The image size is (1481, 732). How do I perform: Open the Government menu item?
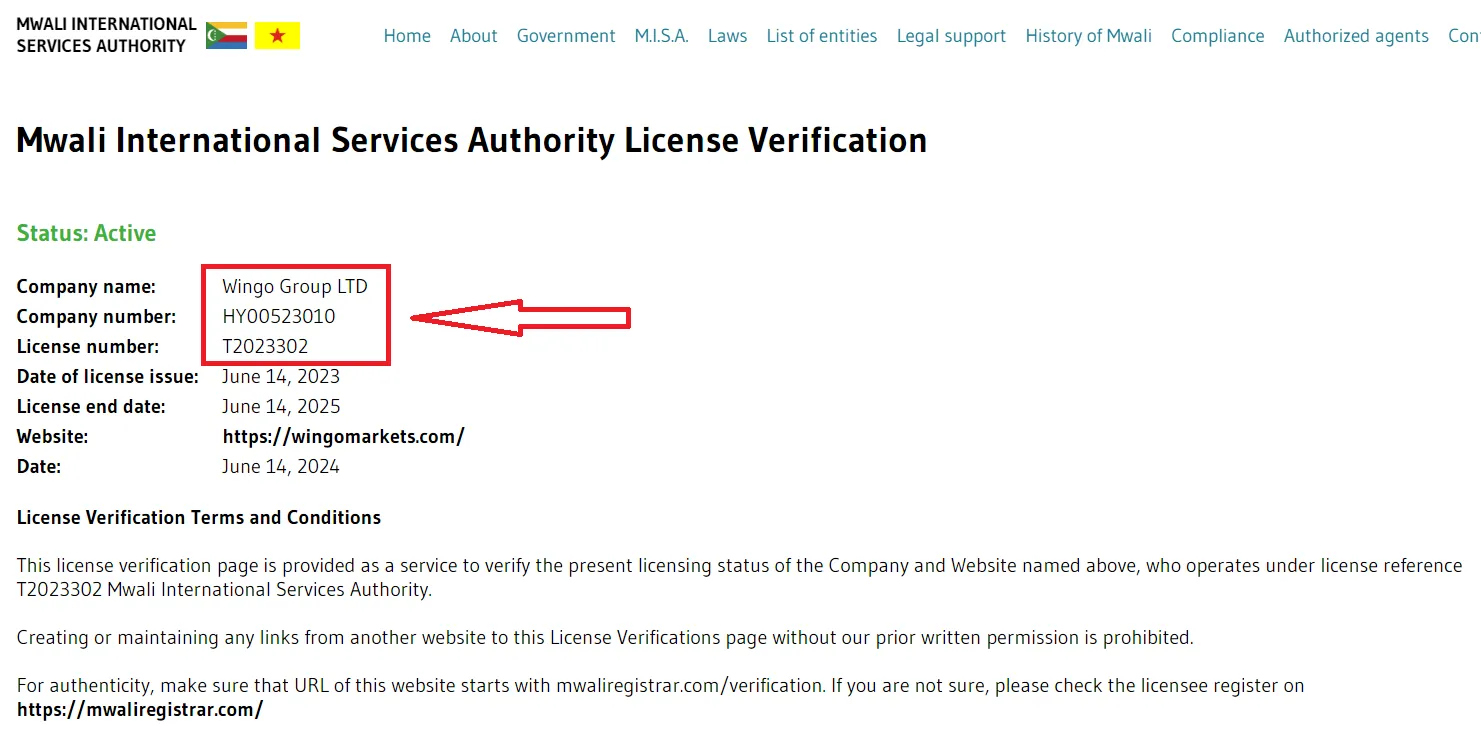pos(566,36)
